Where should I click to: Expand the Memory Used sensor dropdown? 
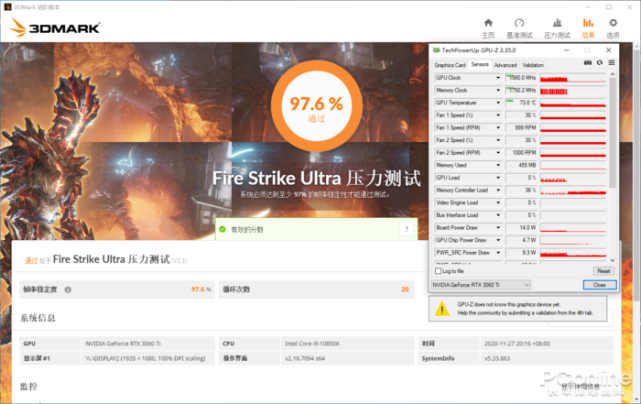click(x=498, y=165)
